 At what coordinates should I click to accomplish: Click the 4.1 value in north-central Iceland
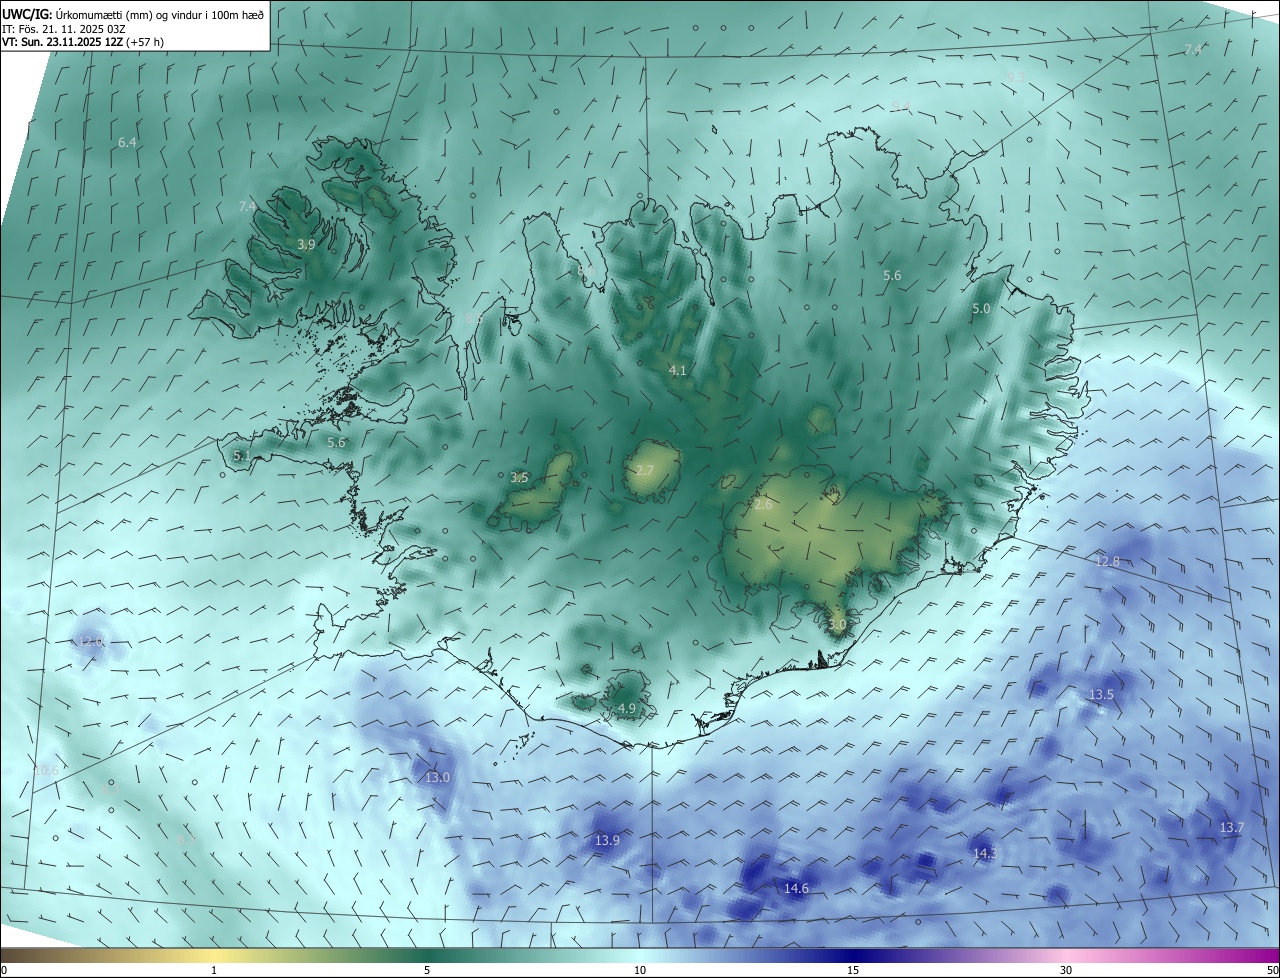tap(677, 371)
